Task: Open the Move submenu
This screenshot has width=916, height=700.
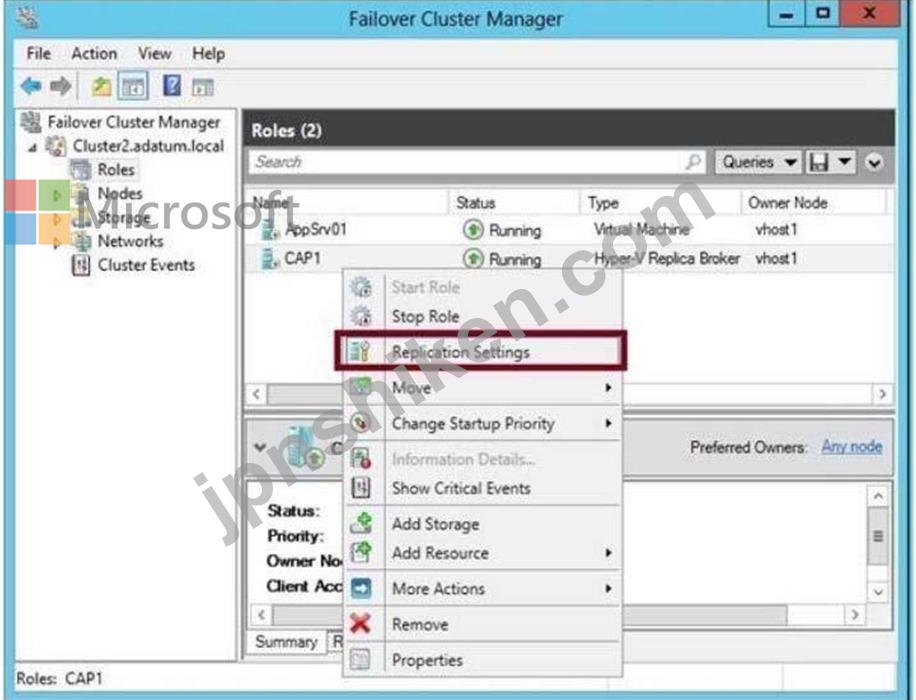Action: [482, 387]
